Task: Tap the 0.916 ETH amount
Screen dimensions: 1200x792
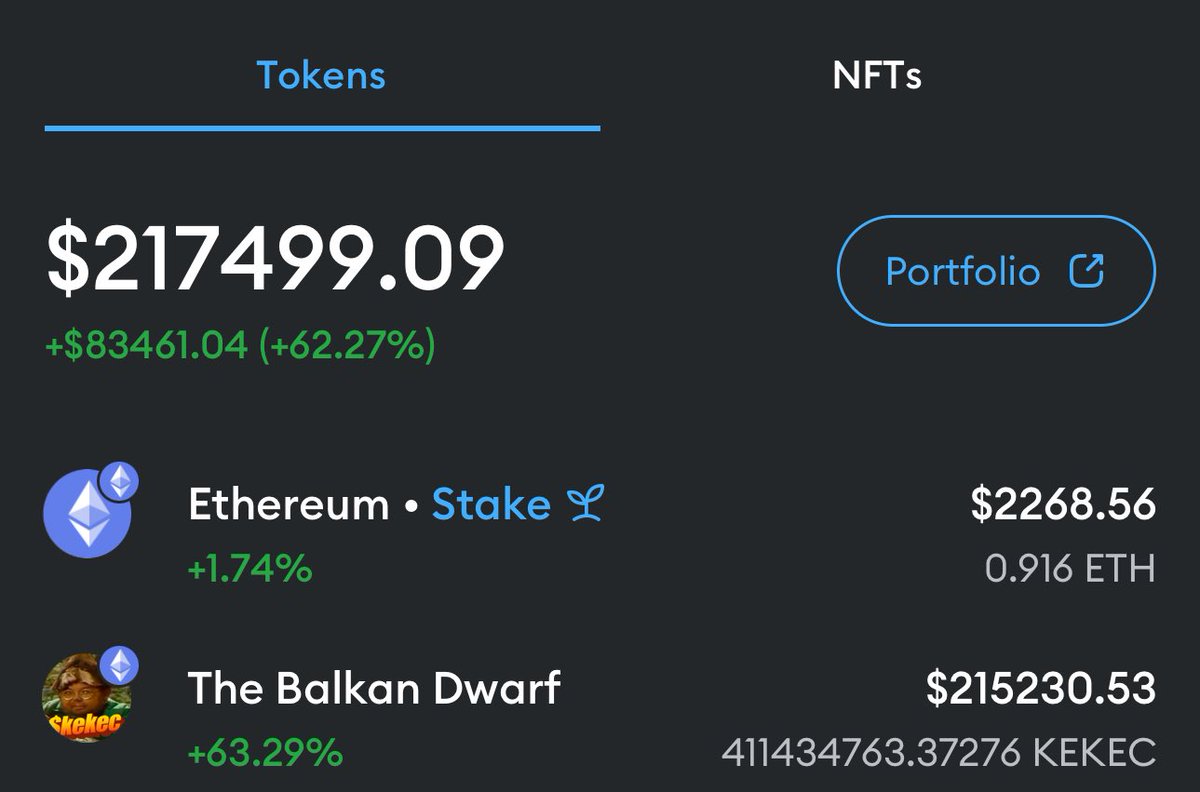Action: pyautogui.click(x=1070, y=569)
